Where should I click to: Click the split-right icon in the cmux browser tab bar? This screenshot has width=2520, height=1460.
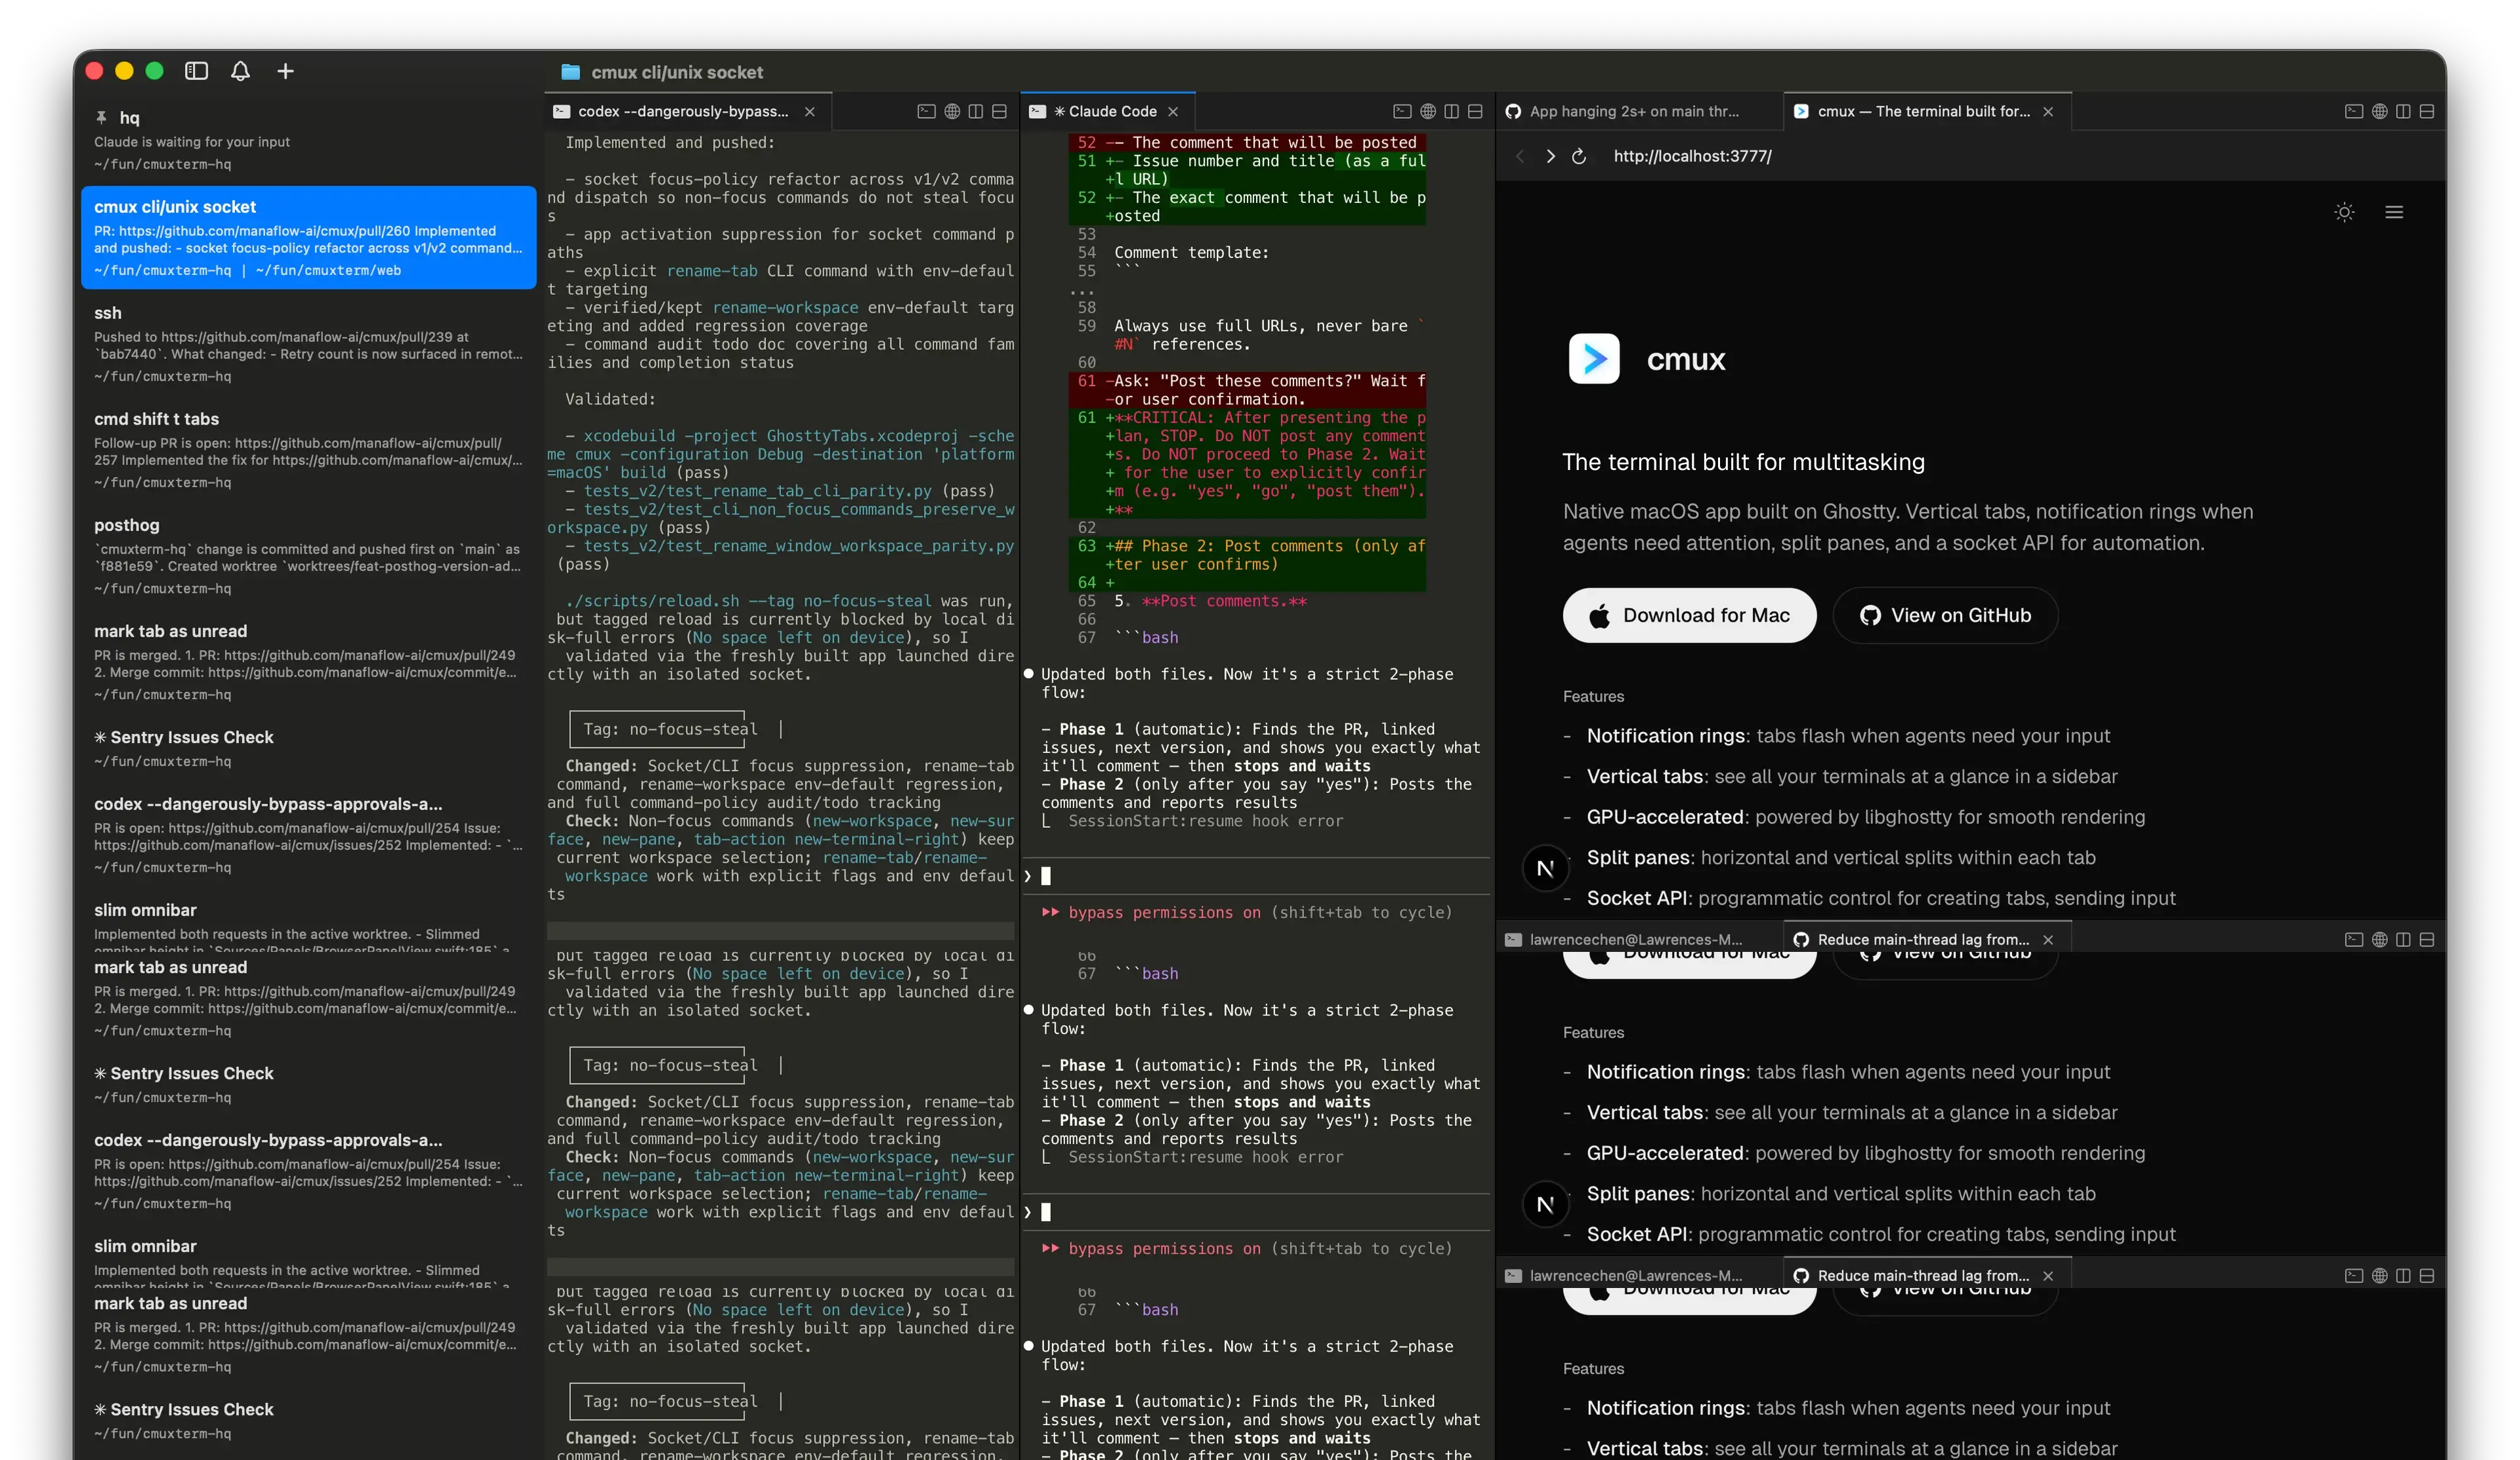[2404, 112]
